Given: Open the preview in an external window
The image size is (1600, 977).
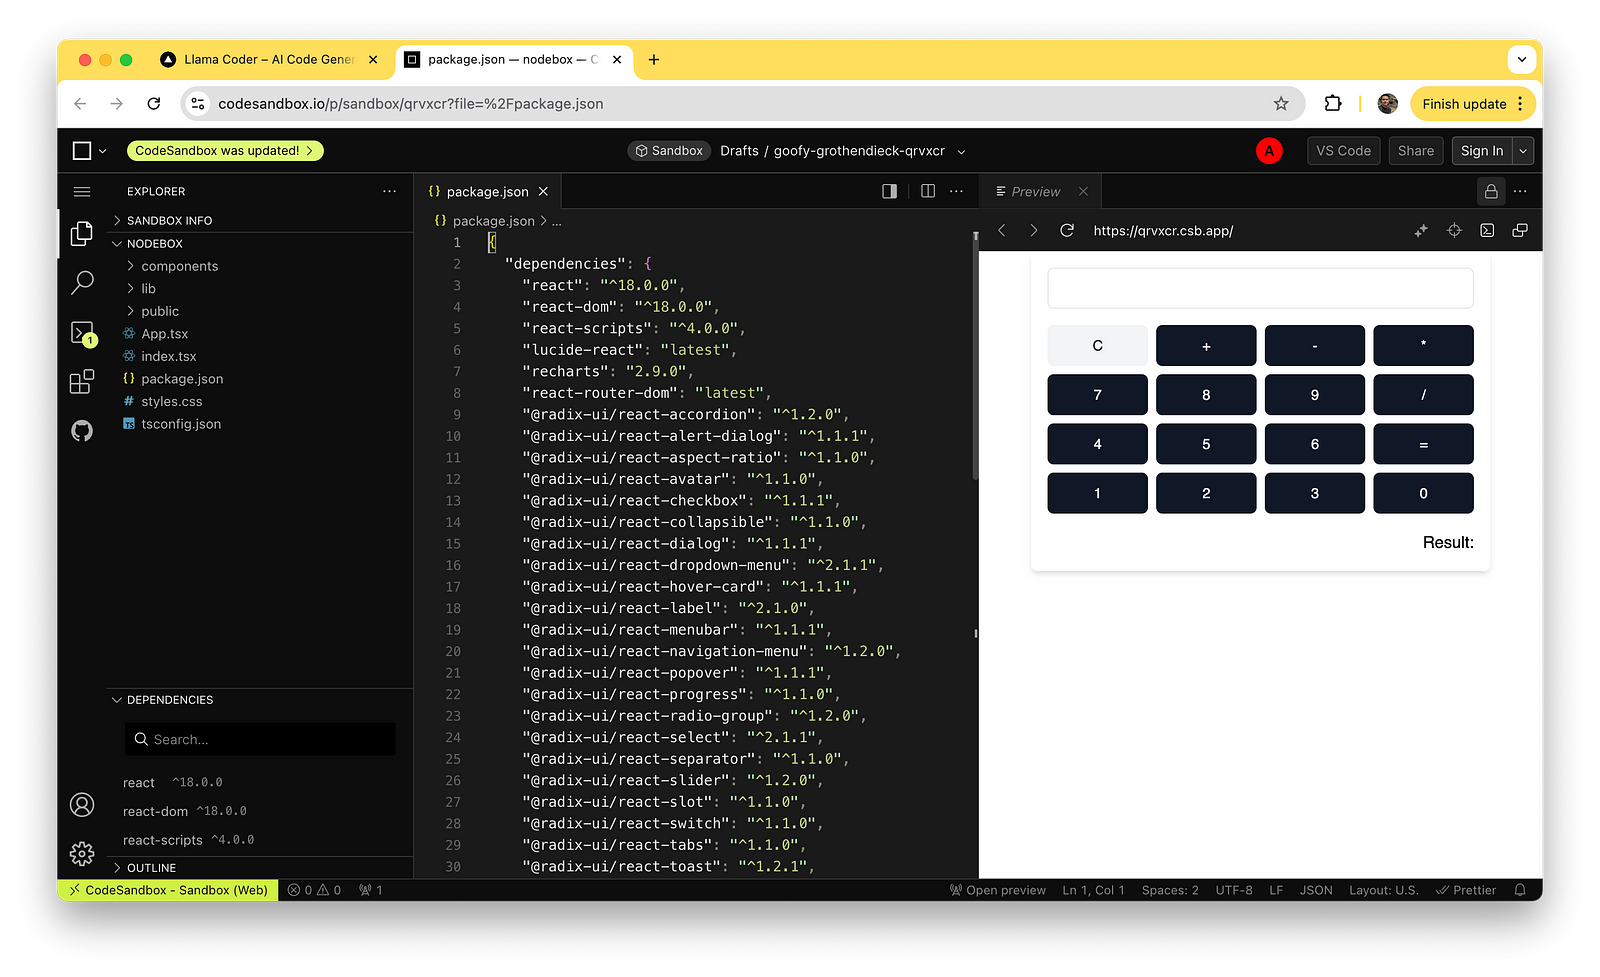Looking at the screenshot, I should (1520, 230).
